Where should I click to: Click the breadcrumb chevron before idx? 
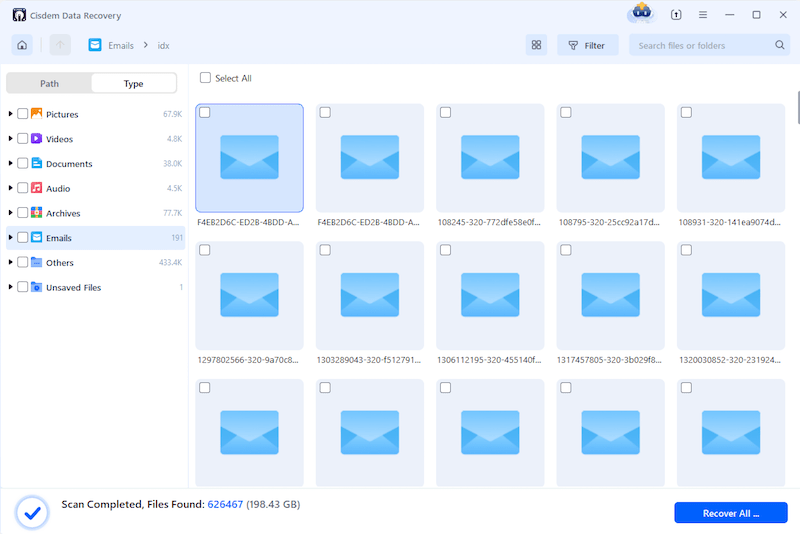click(x=145, y=45)
